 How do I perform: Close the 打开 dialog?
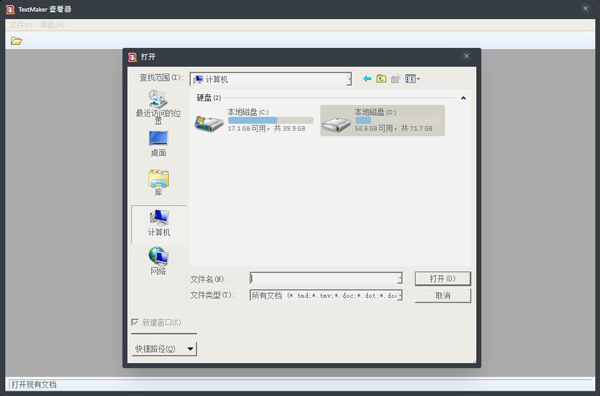point(466,56)
